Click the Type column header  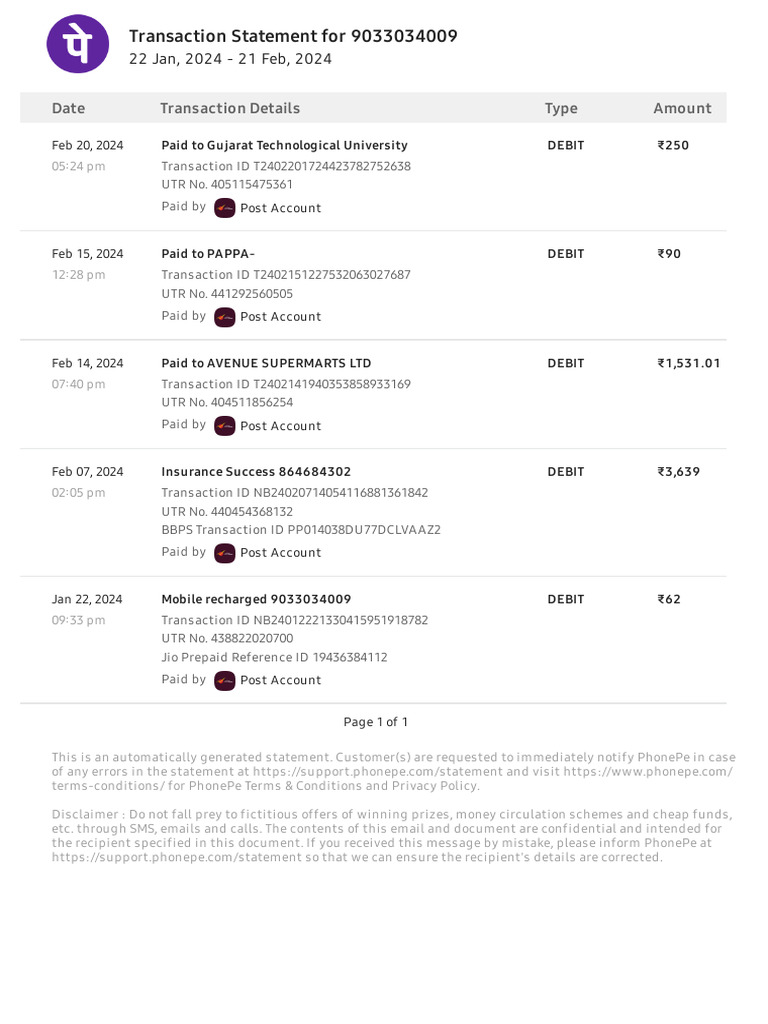(561, 108)
